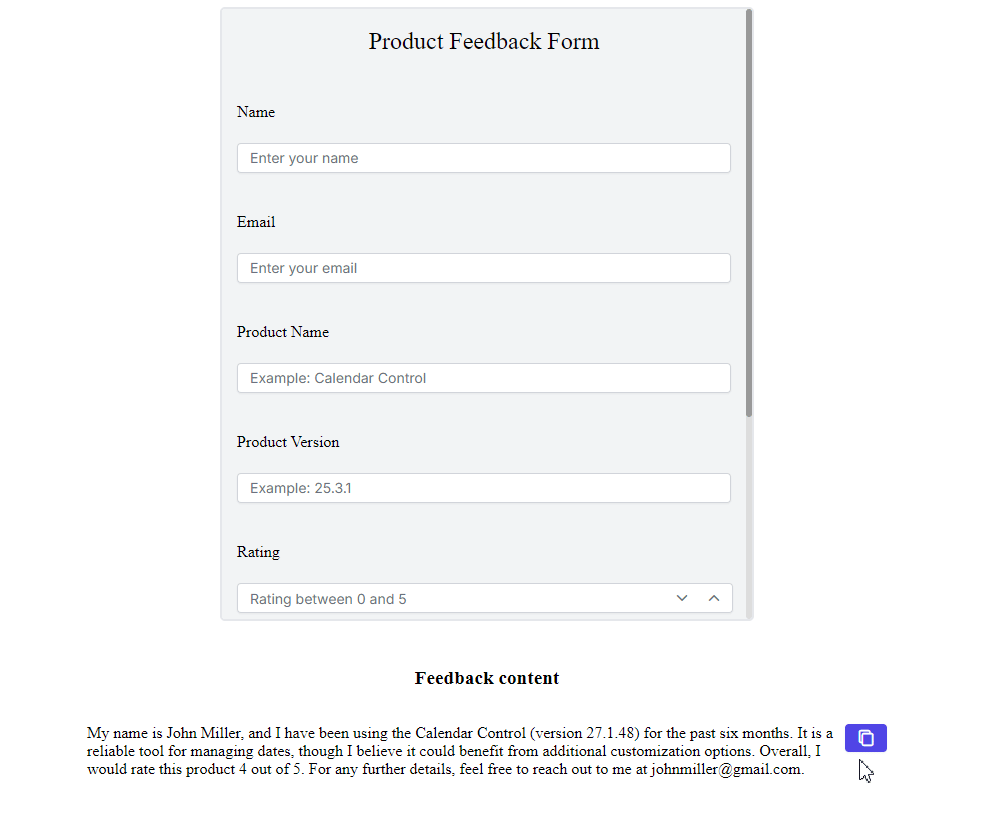Focus the 'Rating between 0 and 5' box
This screenshot has width=999, height=820.
pyautogui.click(x=454, y=599)
